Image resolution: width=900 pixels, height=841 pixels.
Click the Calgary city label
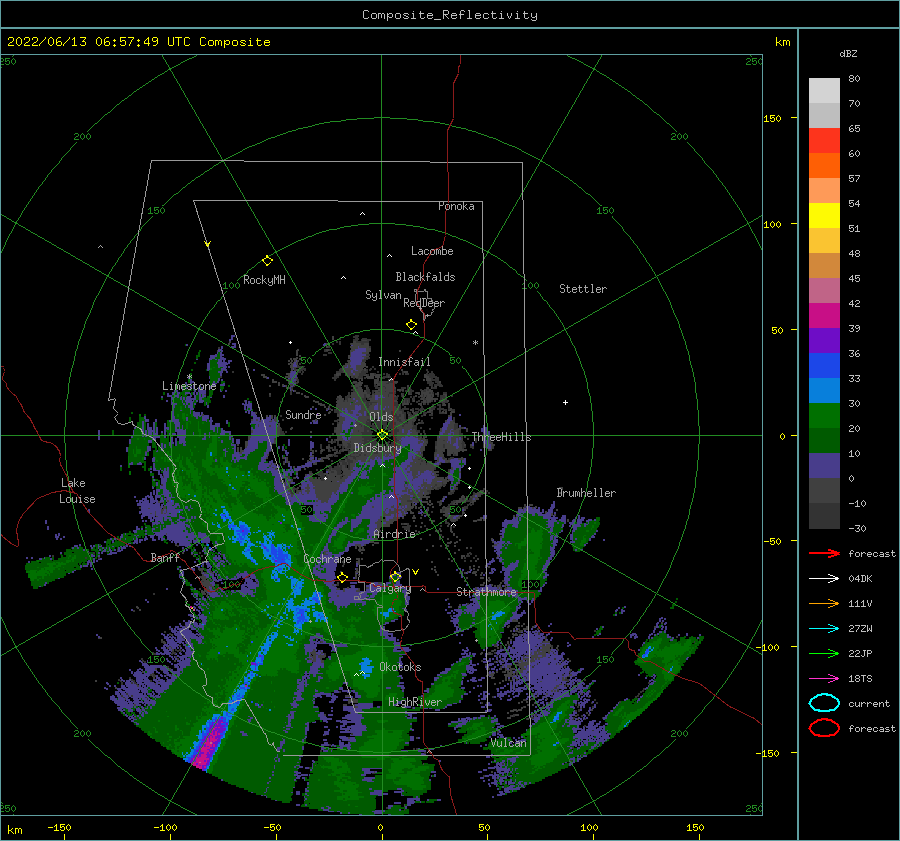390,588
